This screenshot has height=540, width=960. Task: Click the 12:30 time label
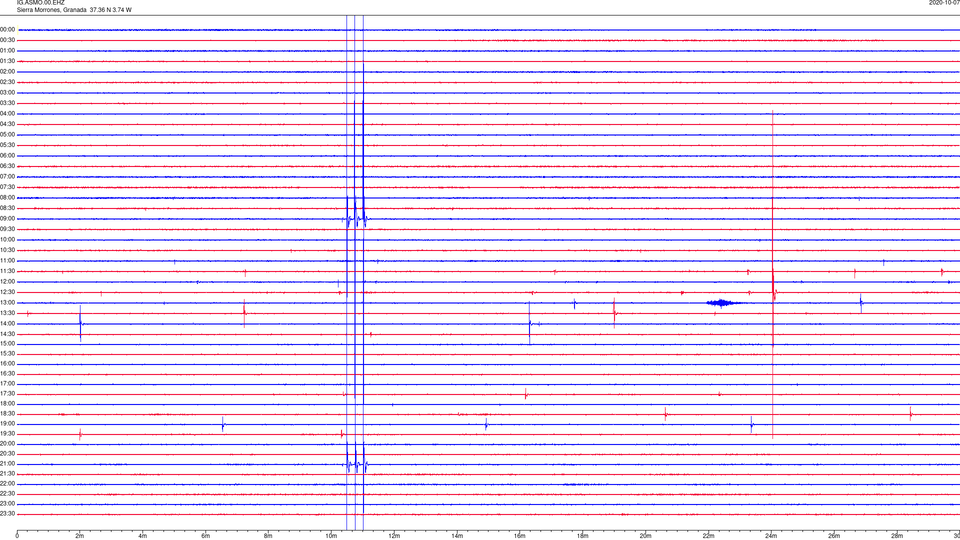tap(7, 292)
